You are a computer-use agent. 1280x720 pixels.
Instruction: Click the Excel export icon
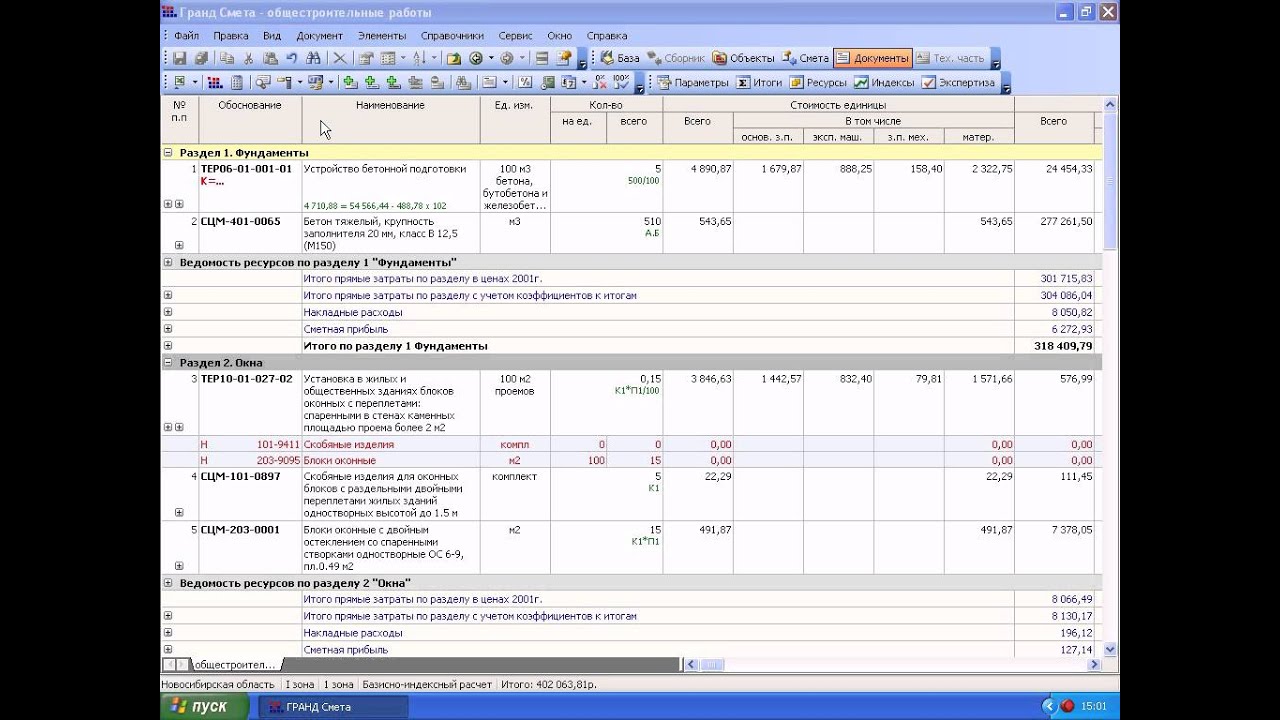(x=180, y=83)
